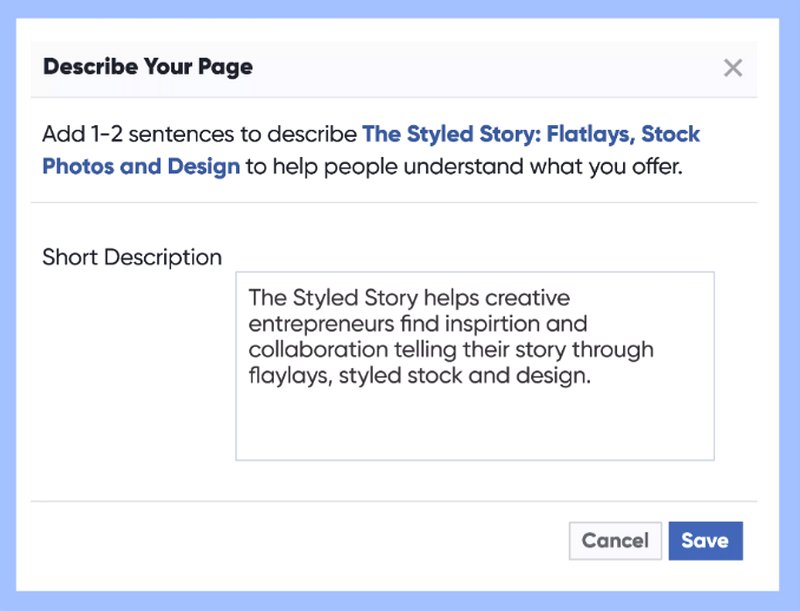Viewport: 800px width, 611px height.
Task: Cancel the page description edit
Action: (x=615, y=541)
